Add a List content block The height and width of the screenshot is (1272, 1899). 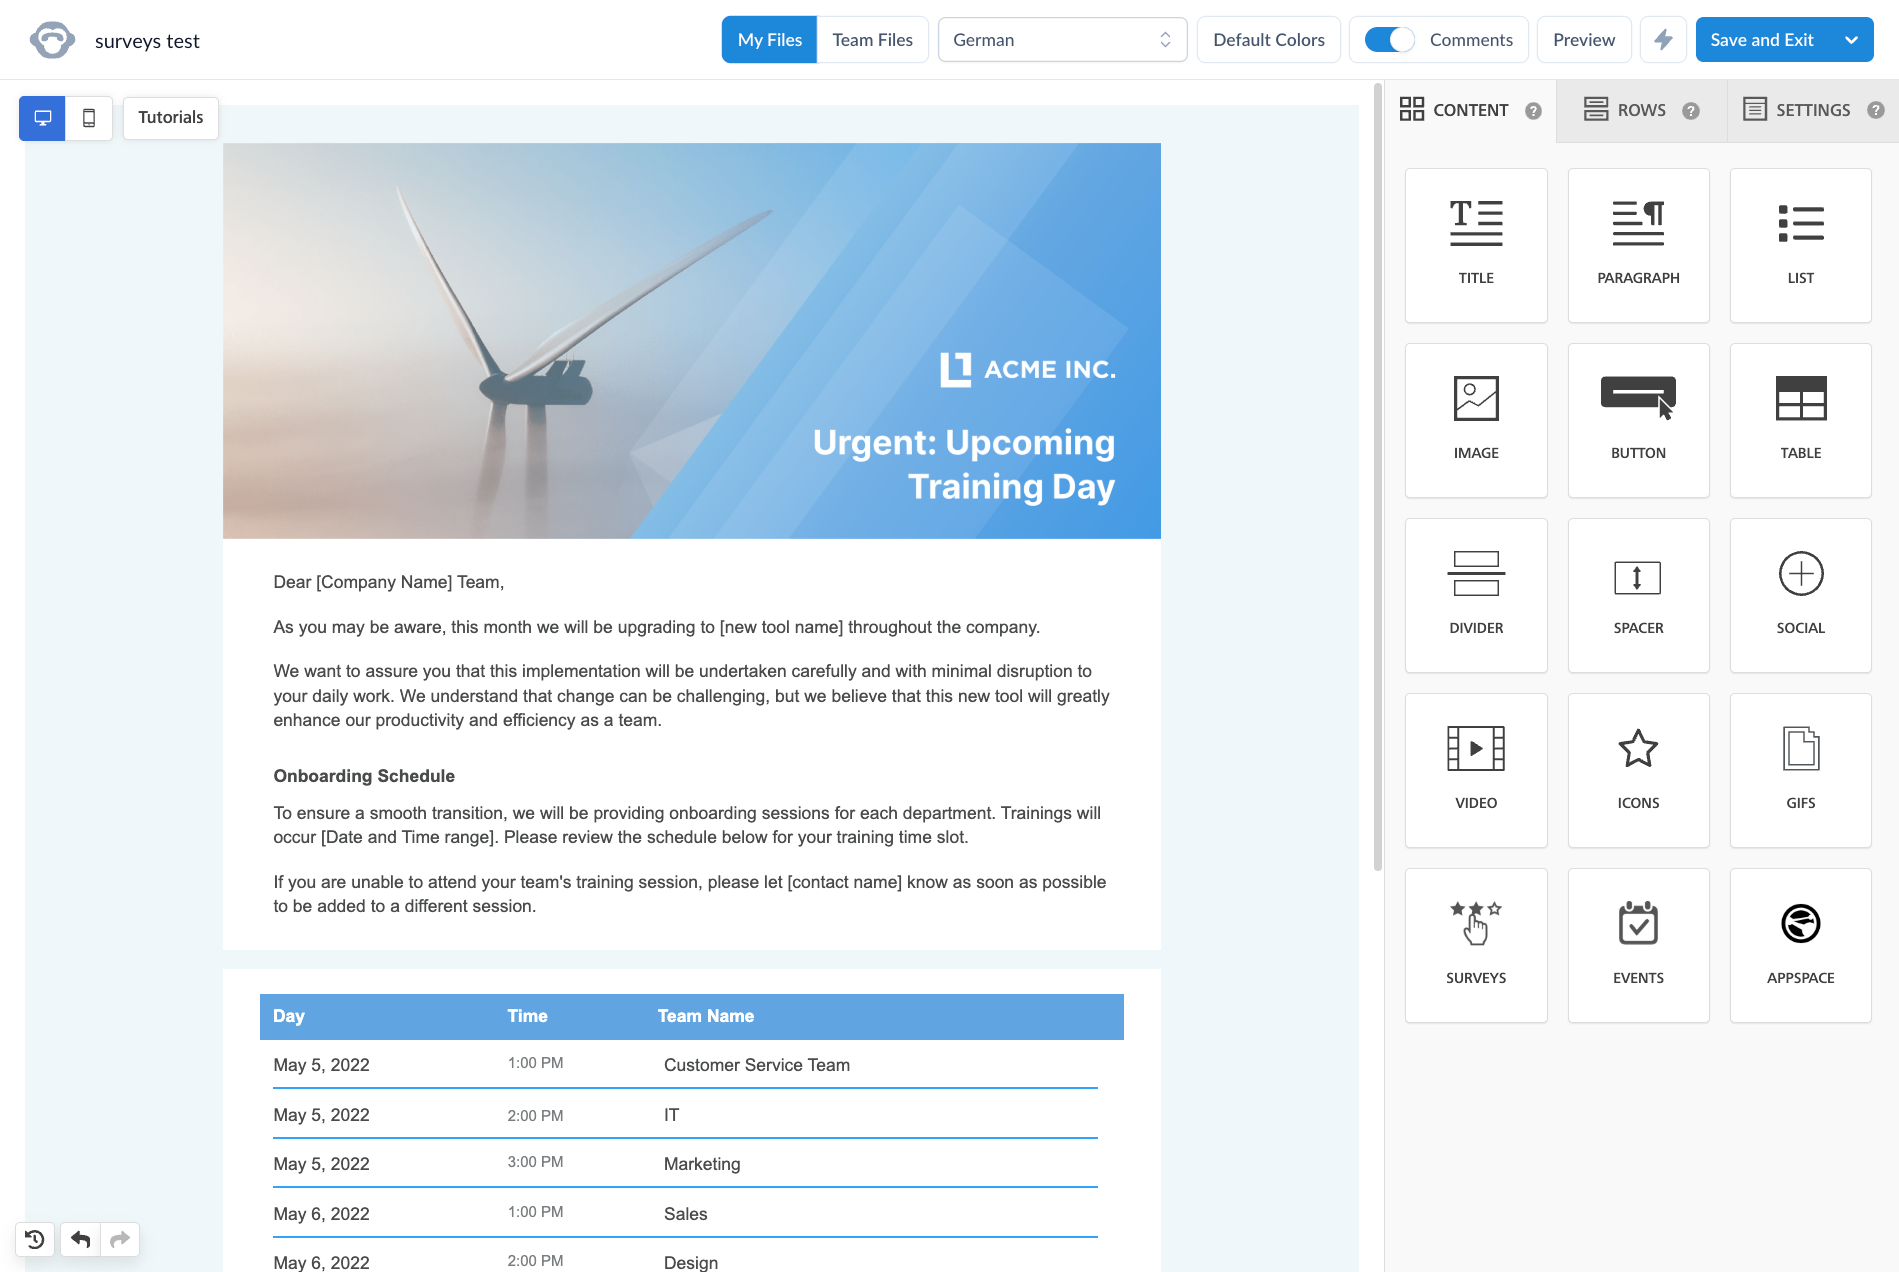click(x=1800, y=245)
